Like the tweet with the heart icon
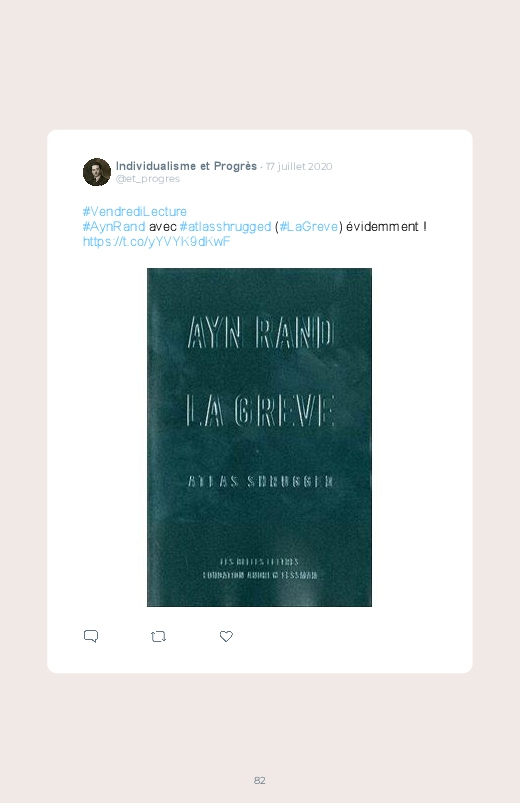Image resolution: width=520 pixels, height=803 pixels. (226, 636)
